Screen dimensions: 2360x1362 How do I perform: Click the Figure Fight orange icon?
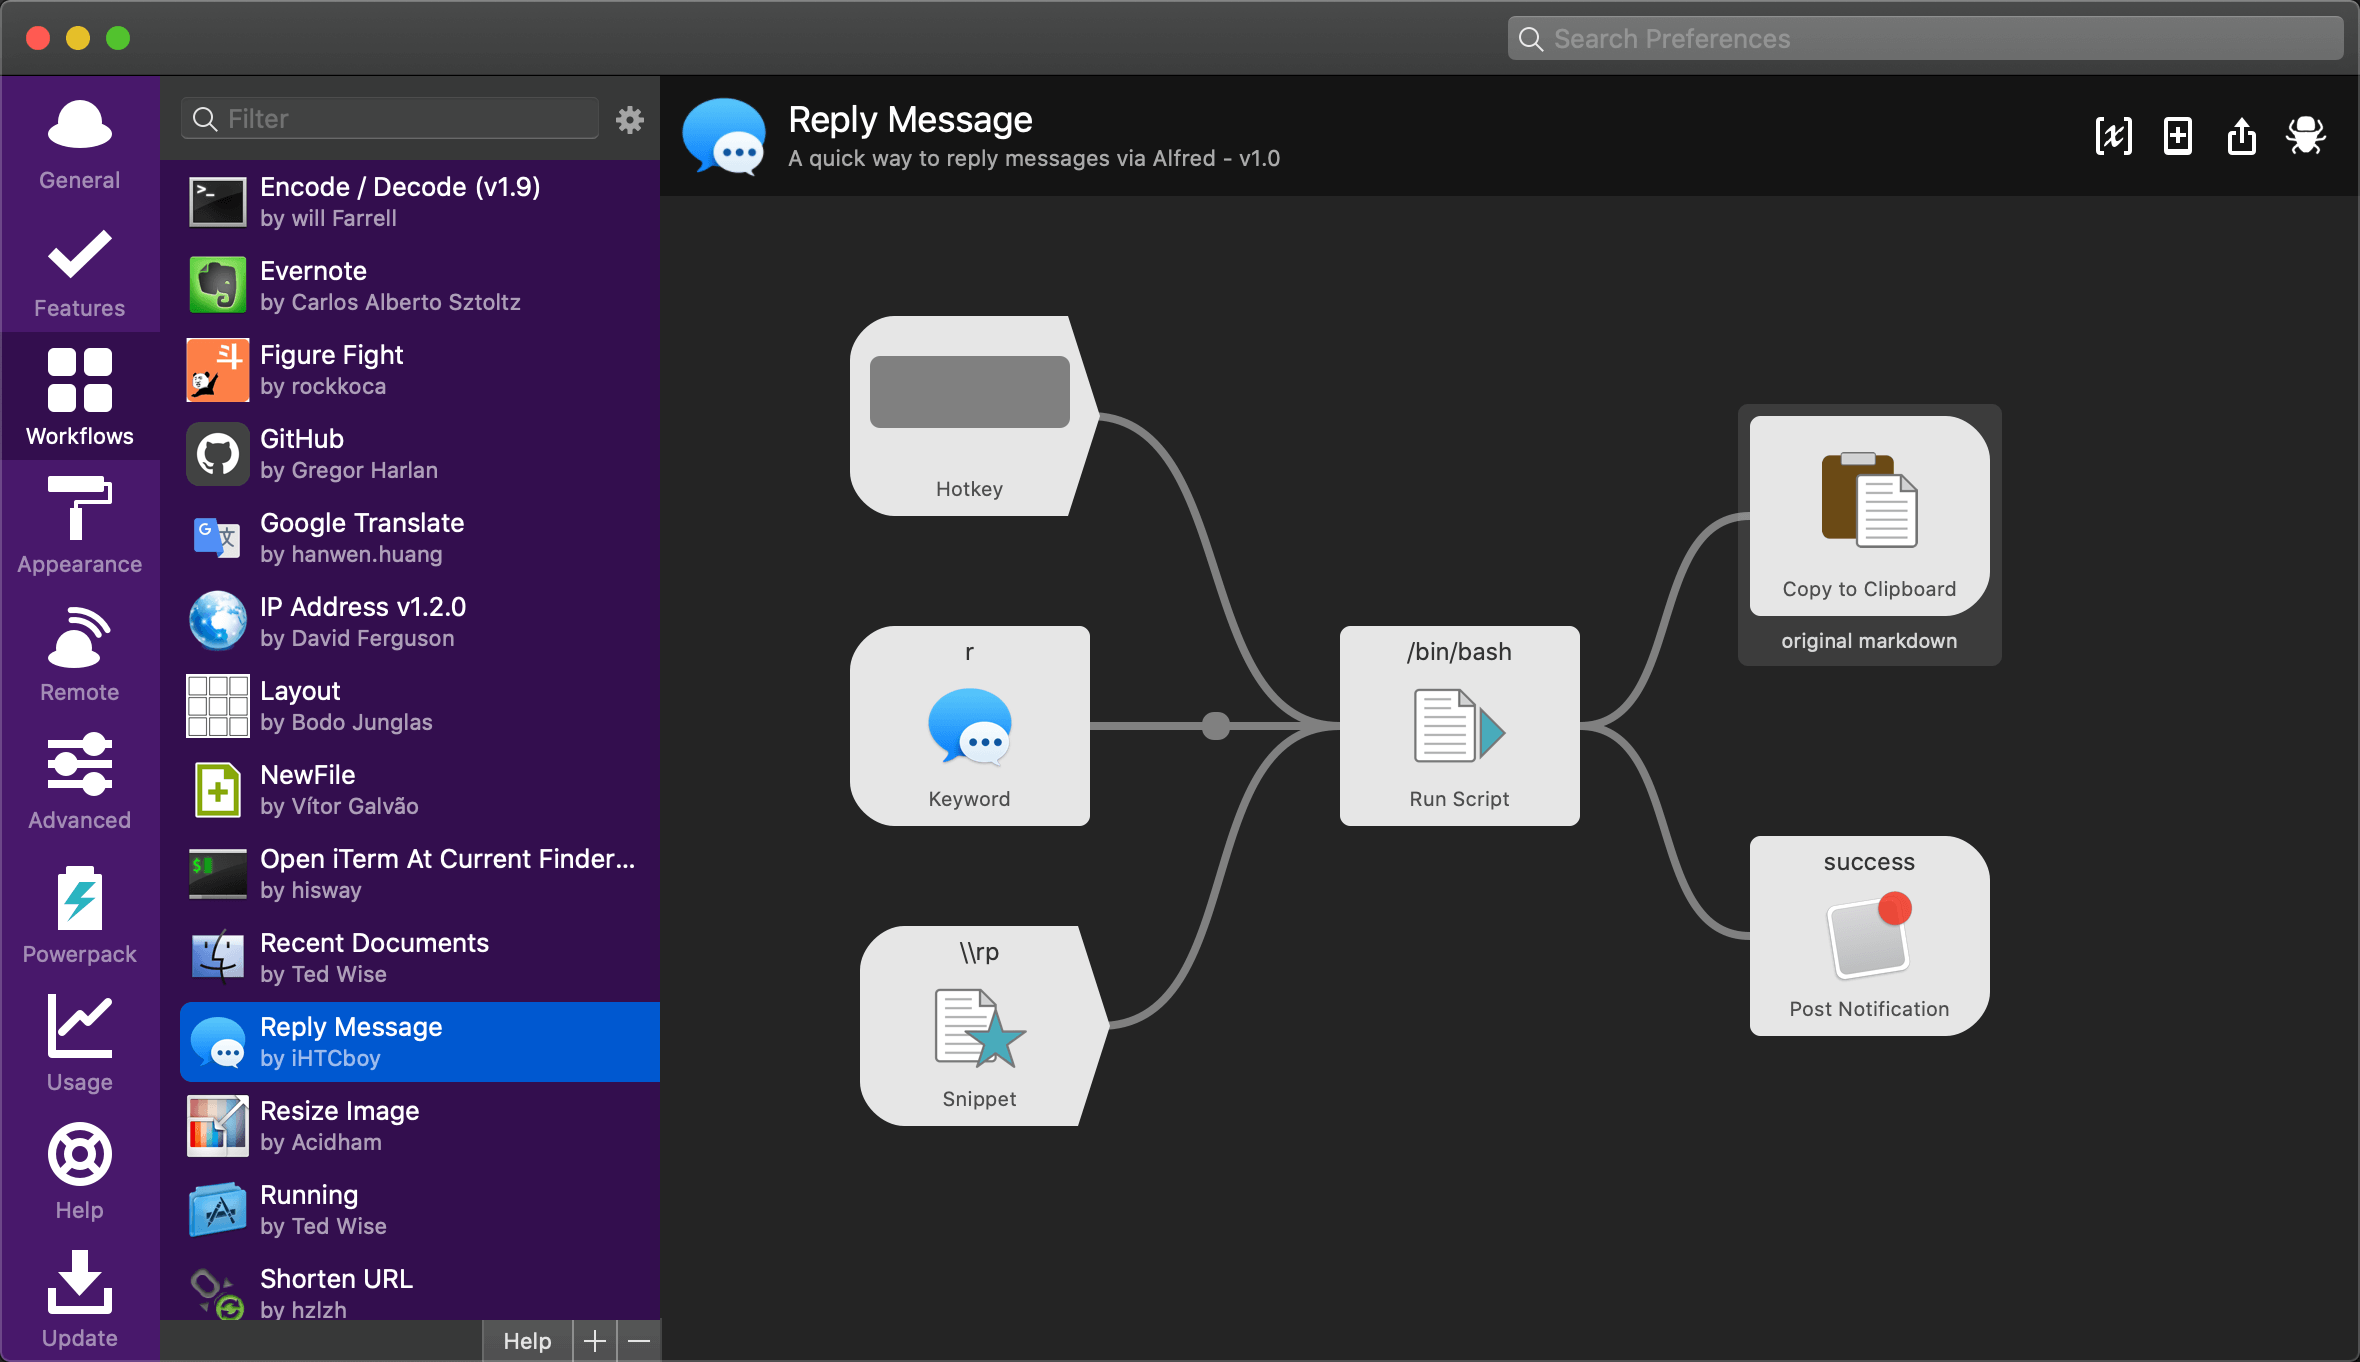[x=218, y=370]
